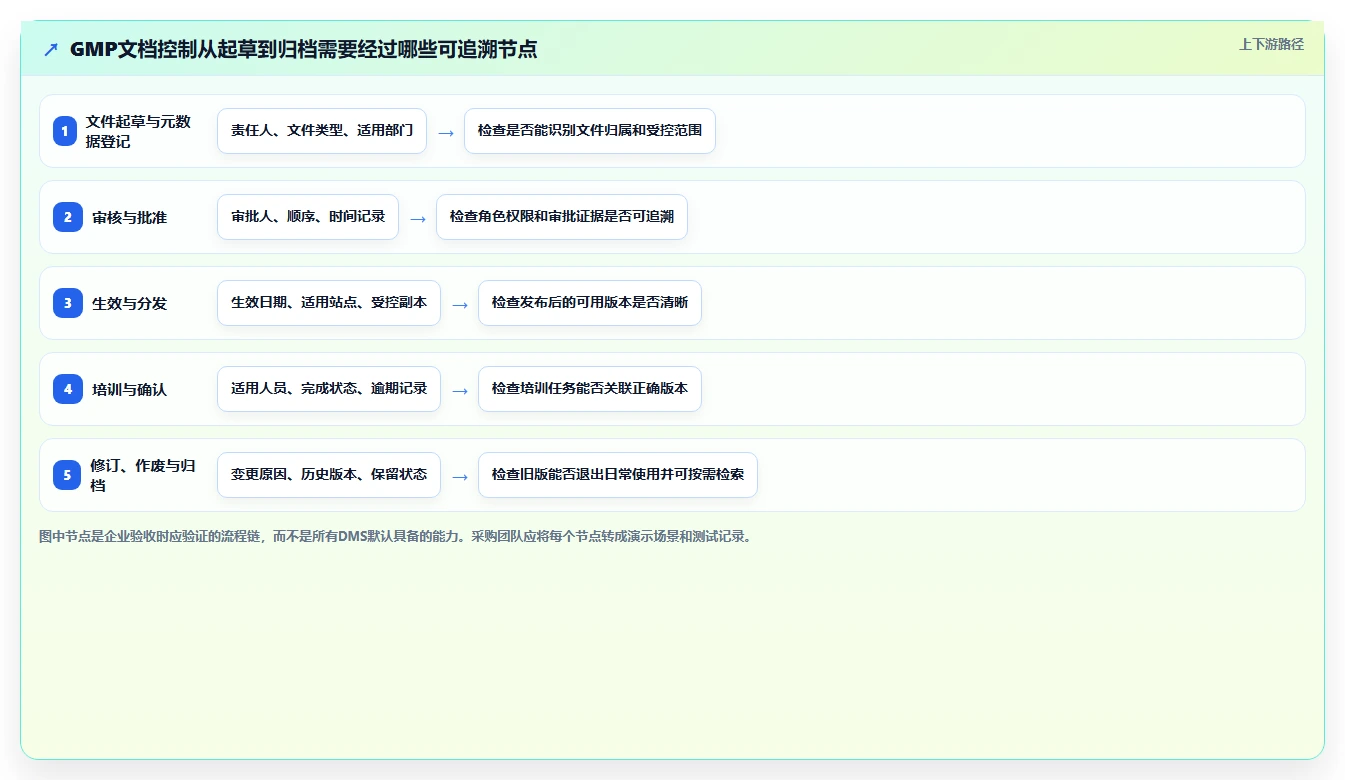Click the arrow after 生效日期、适用站点、受控副本

[x=460, y=304]
